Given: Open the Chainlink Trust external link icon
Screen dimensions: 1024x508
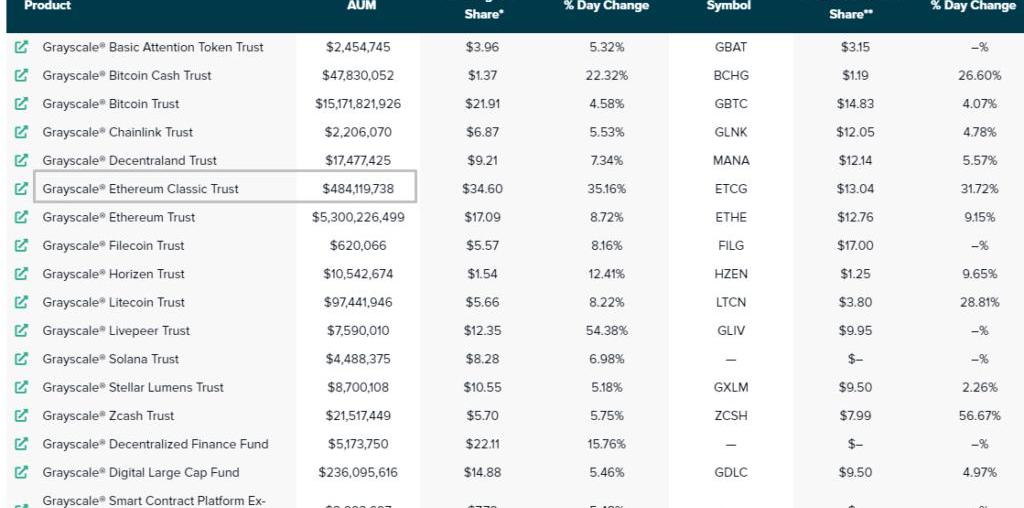Looking at the screenshot, I should 22,132.
